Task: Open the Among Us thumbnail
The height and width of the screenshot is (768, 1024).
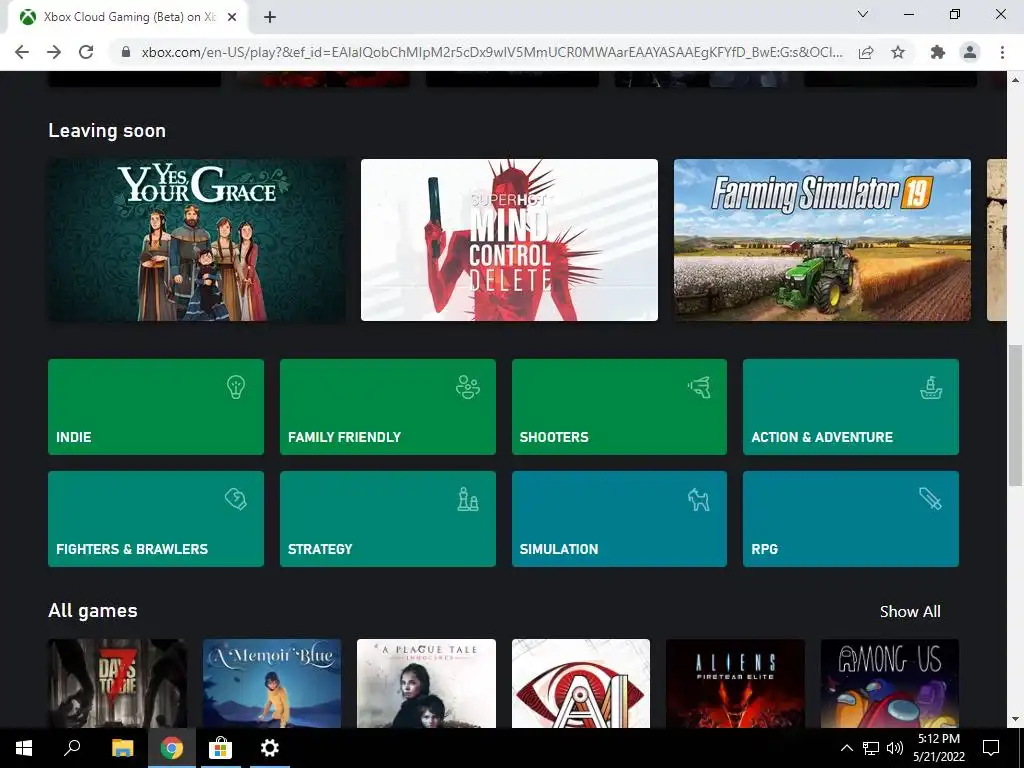Action: [x=889, y=683]
